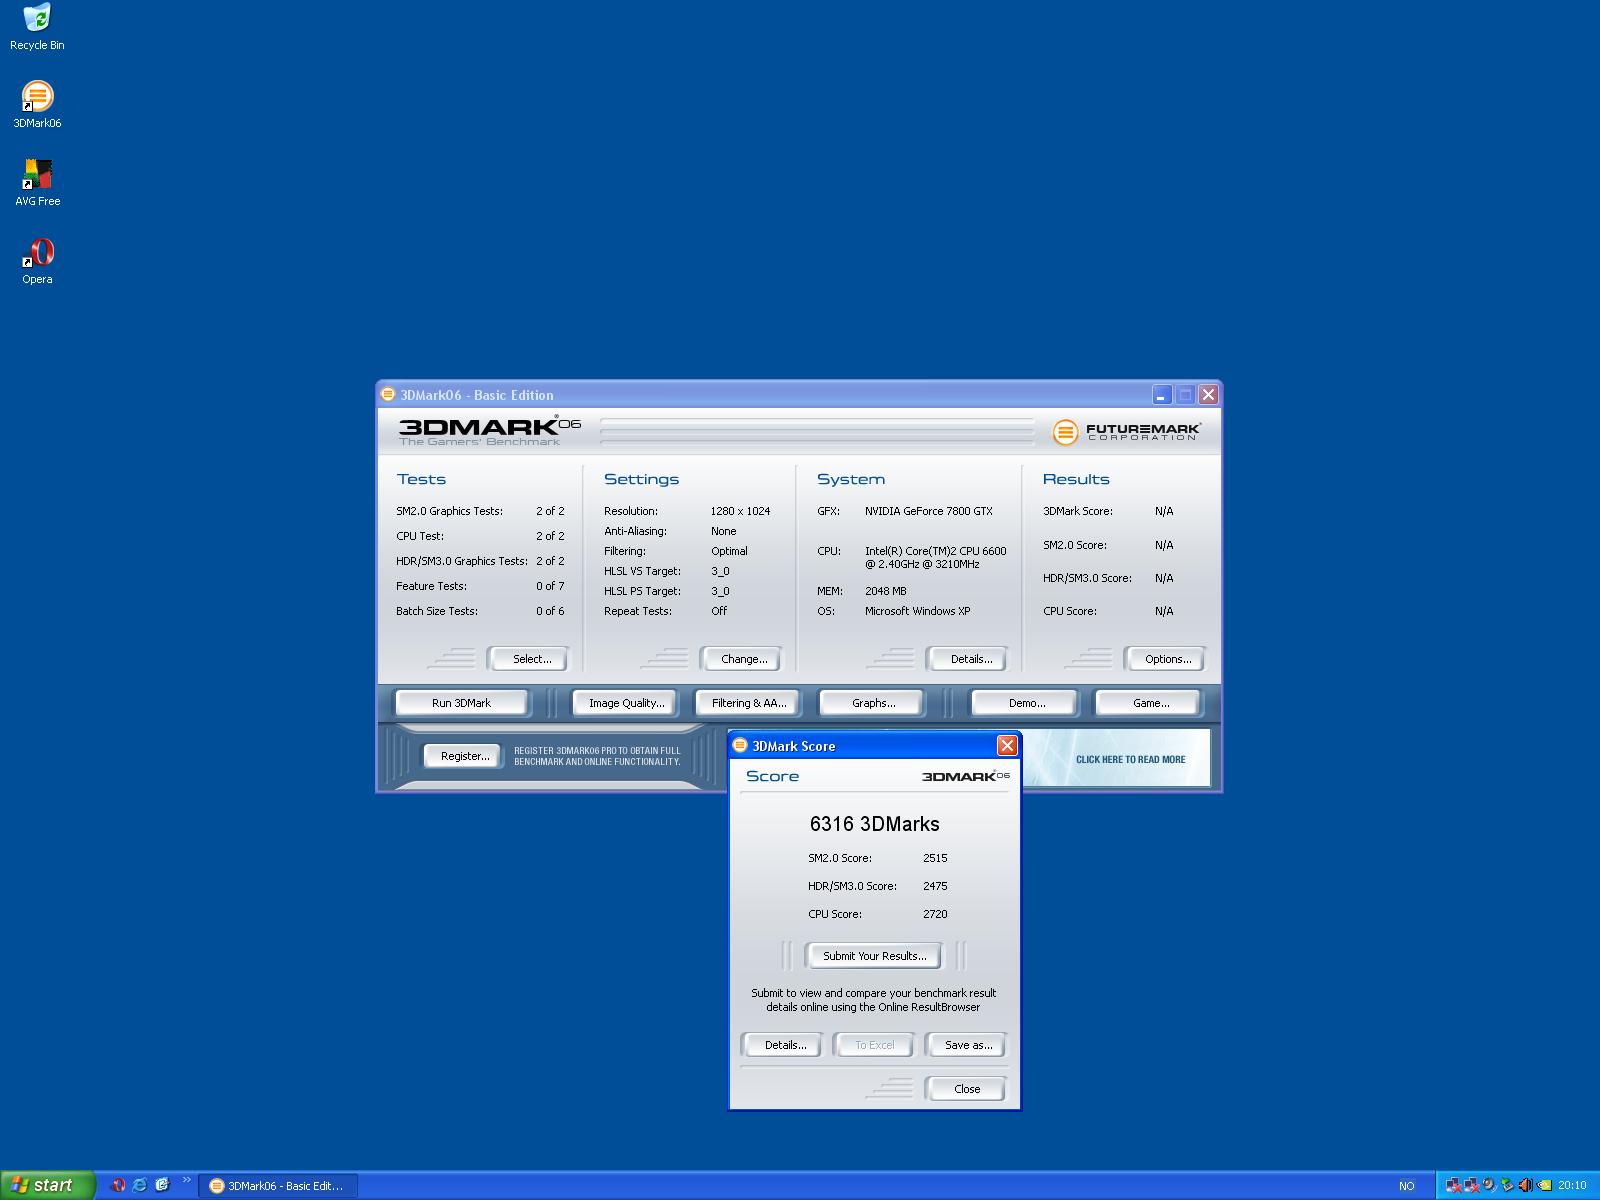Click the 20:10 system clock
This screenshot has height=1200, width=1600.
point(1572,1186)
